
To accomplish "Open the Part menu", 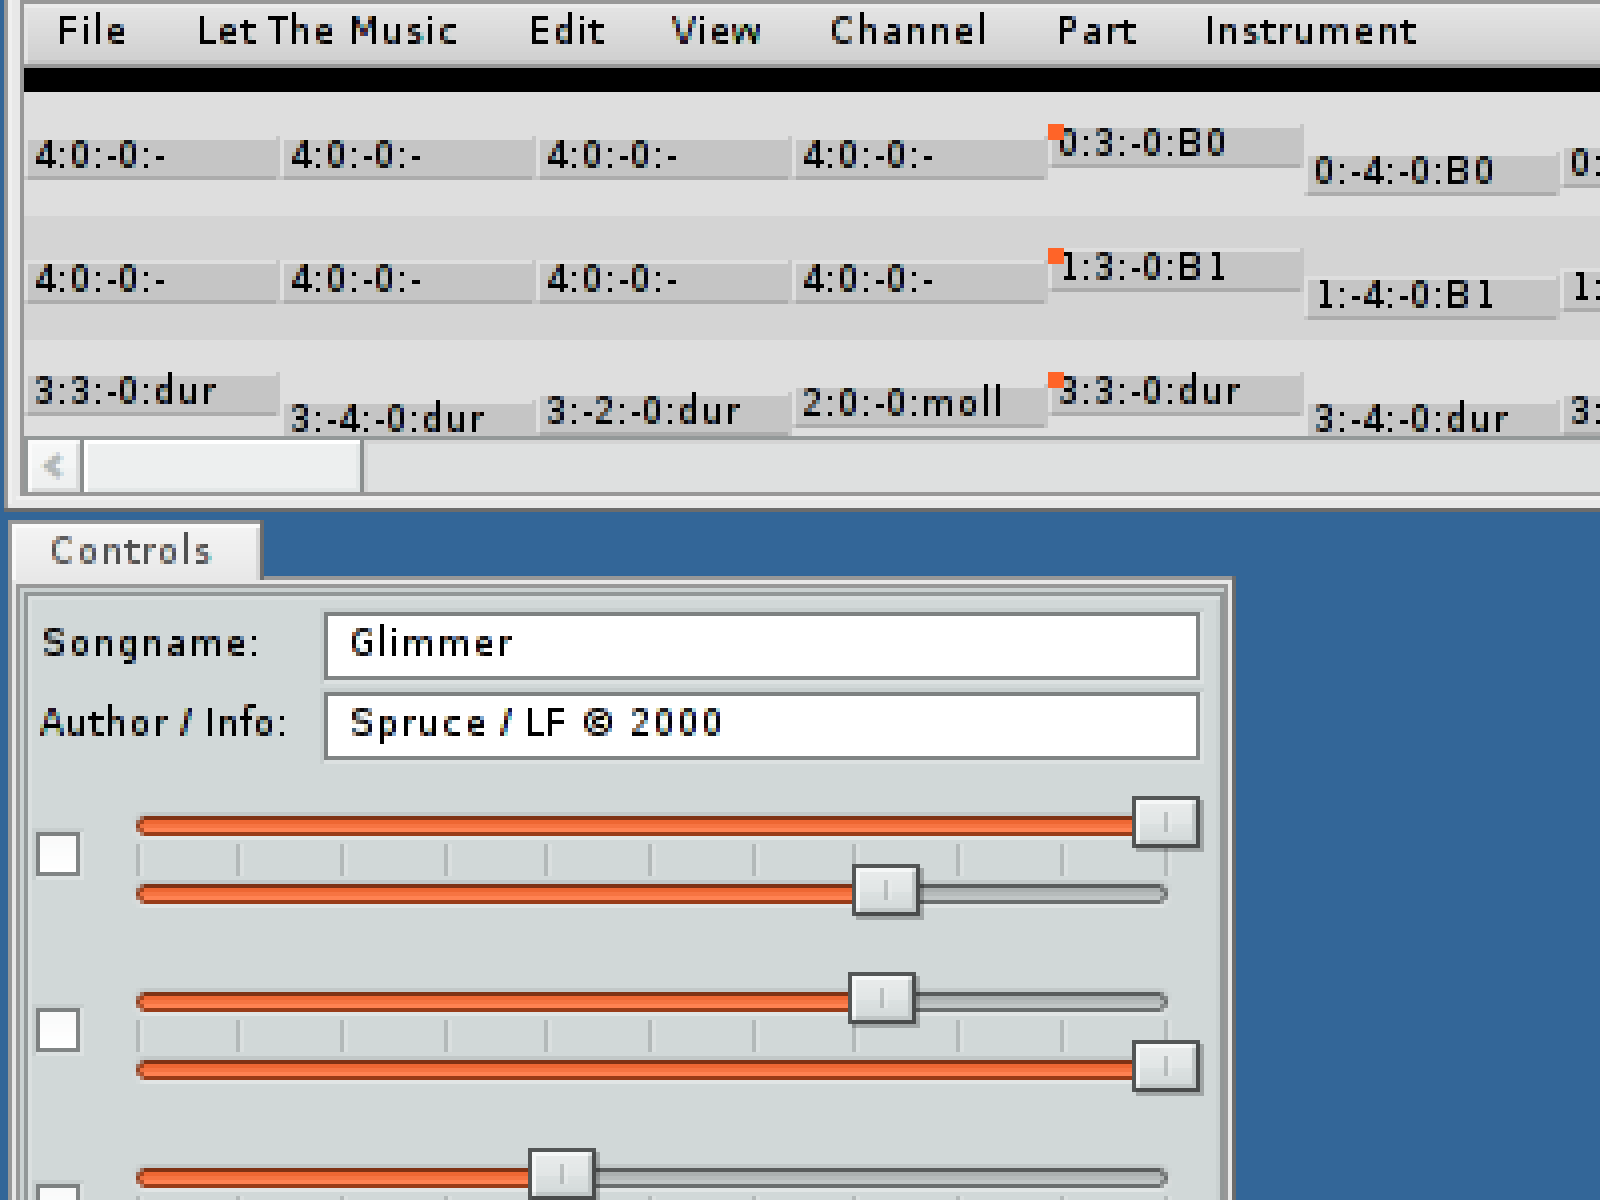I will pos(1097,31).
